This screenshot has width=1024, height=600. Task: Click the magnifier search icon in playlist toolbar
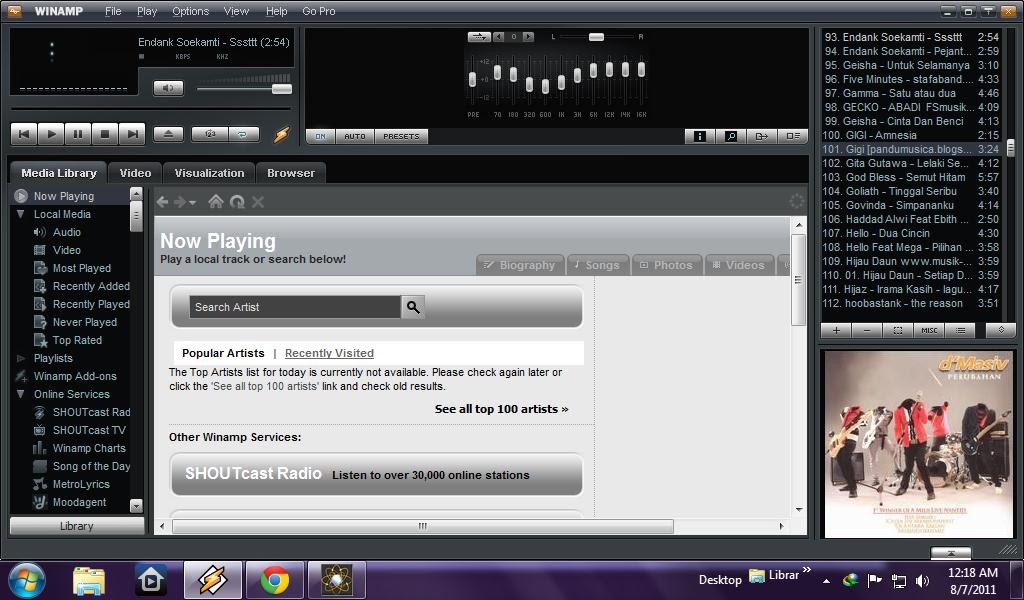point(730,135)
